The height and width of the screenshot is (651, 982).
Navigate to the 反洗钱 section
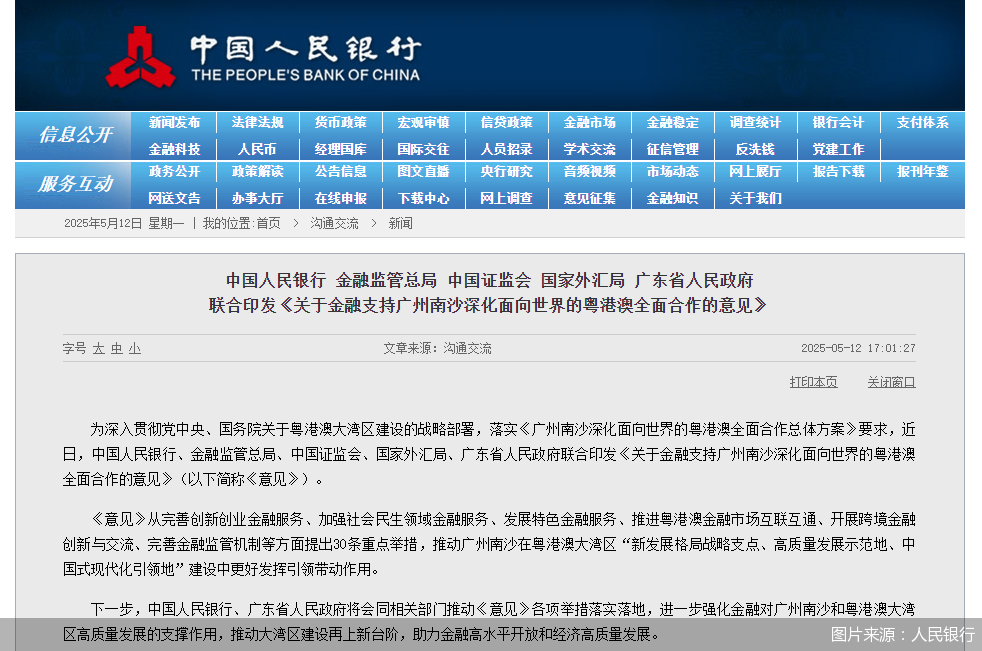(x=755, y=148)
